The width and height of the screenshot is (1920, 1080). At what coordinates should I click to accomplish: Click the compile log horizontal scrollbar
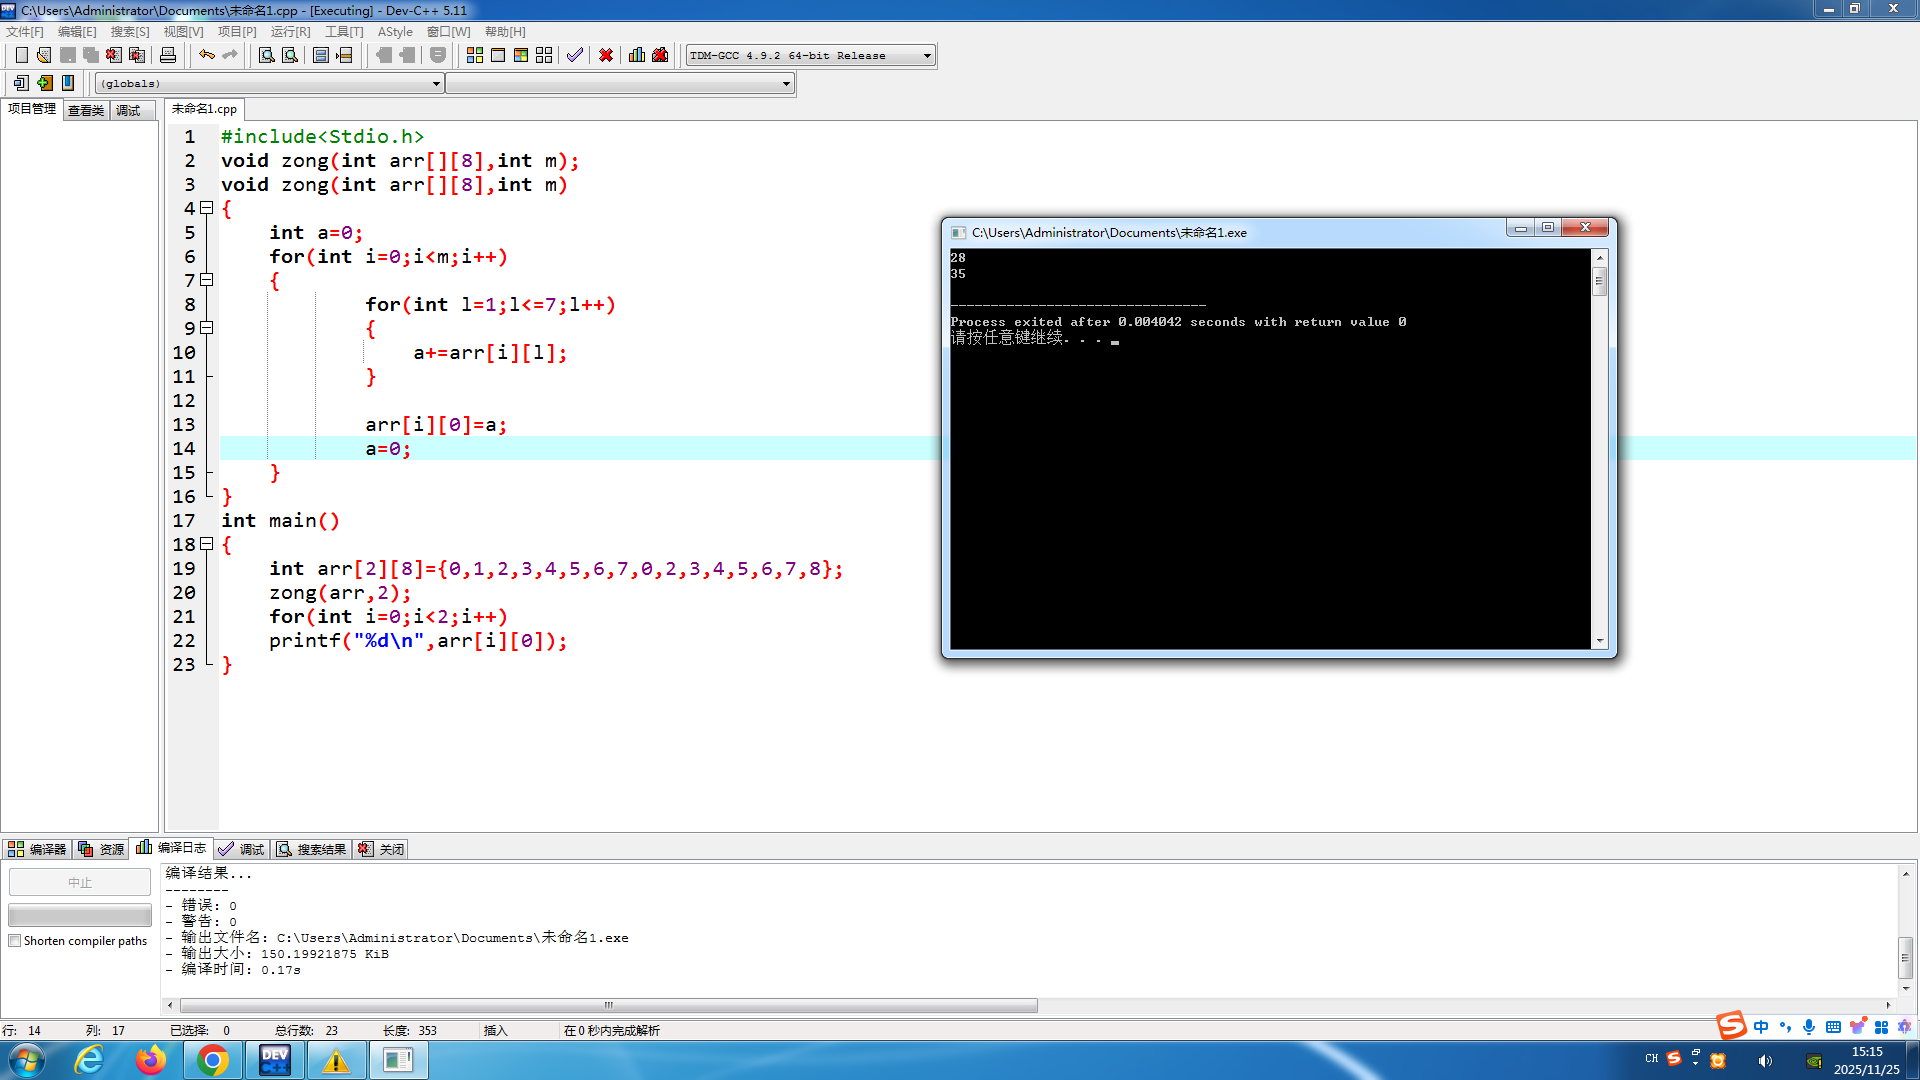608,1005
